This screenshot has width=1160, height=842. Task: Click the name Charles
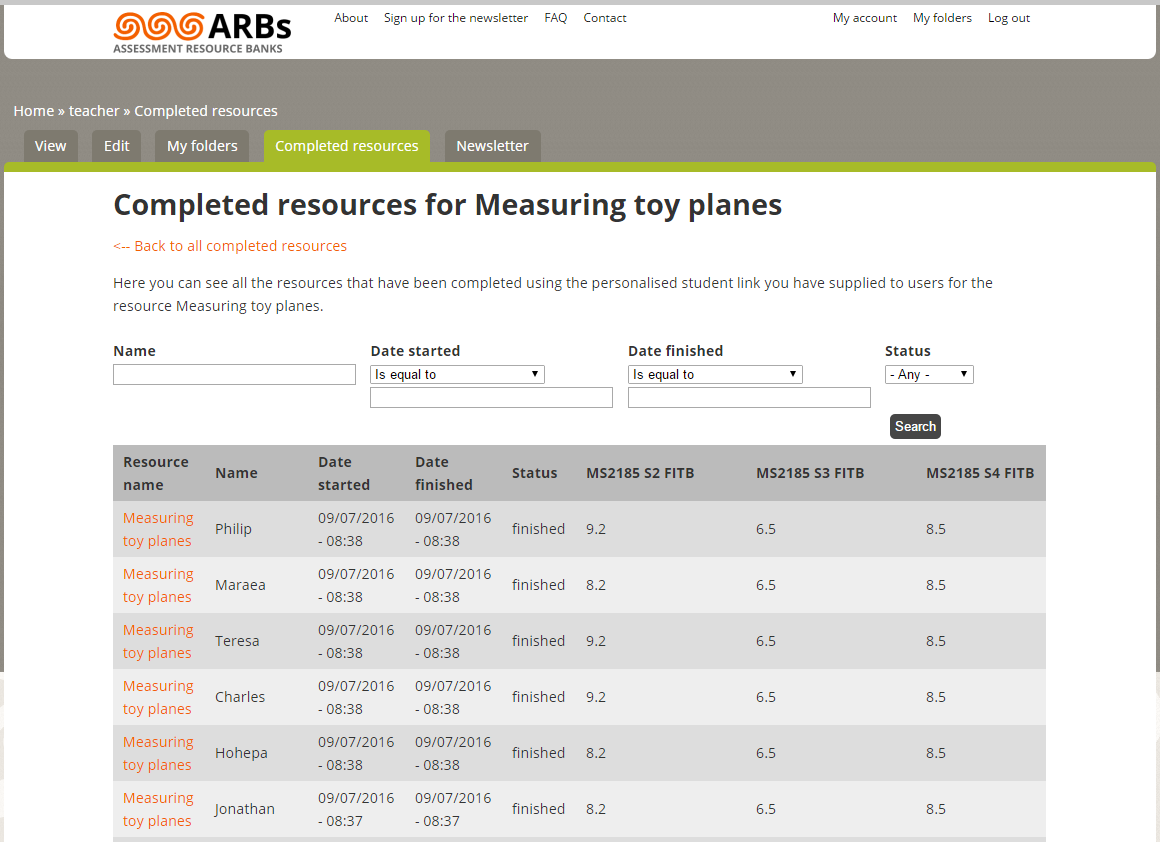coord(240,697)
